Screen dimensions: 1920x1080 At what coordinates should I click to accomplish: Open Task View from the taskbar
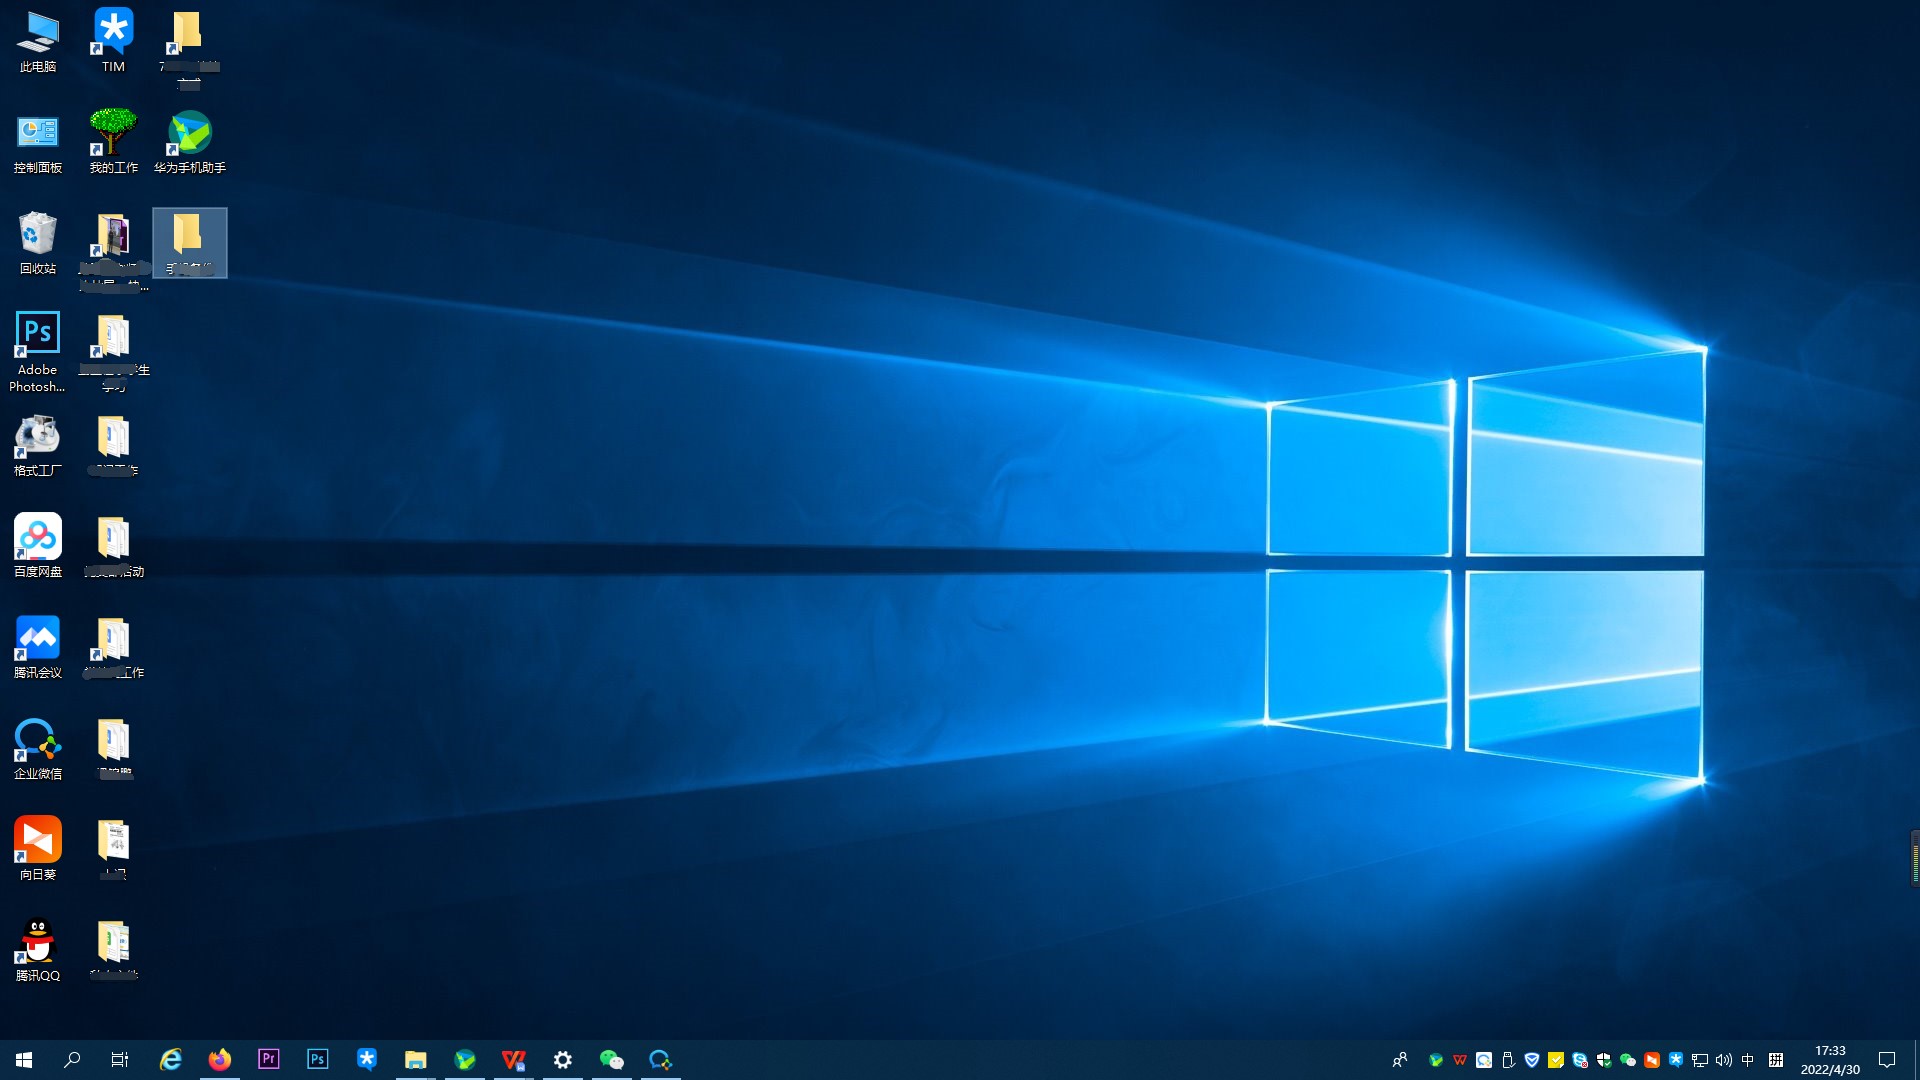click(x=120, y=1060)
